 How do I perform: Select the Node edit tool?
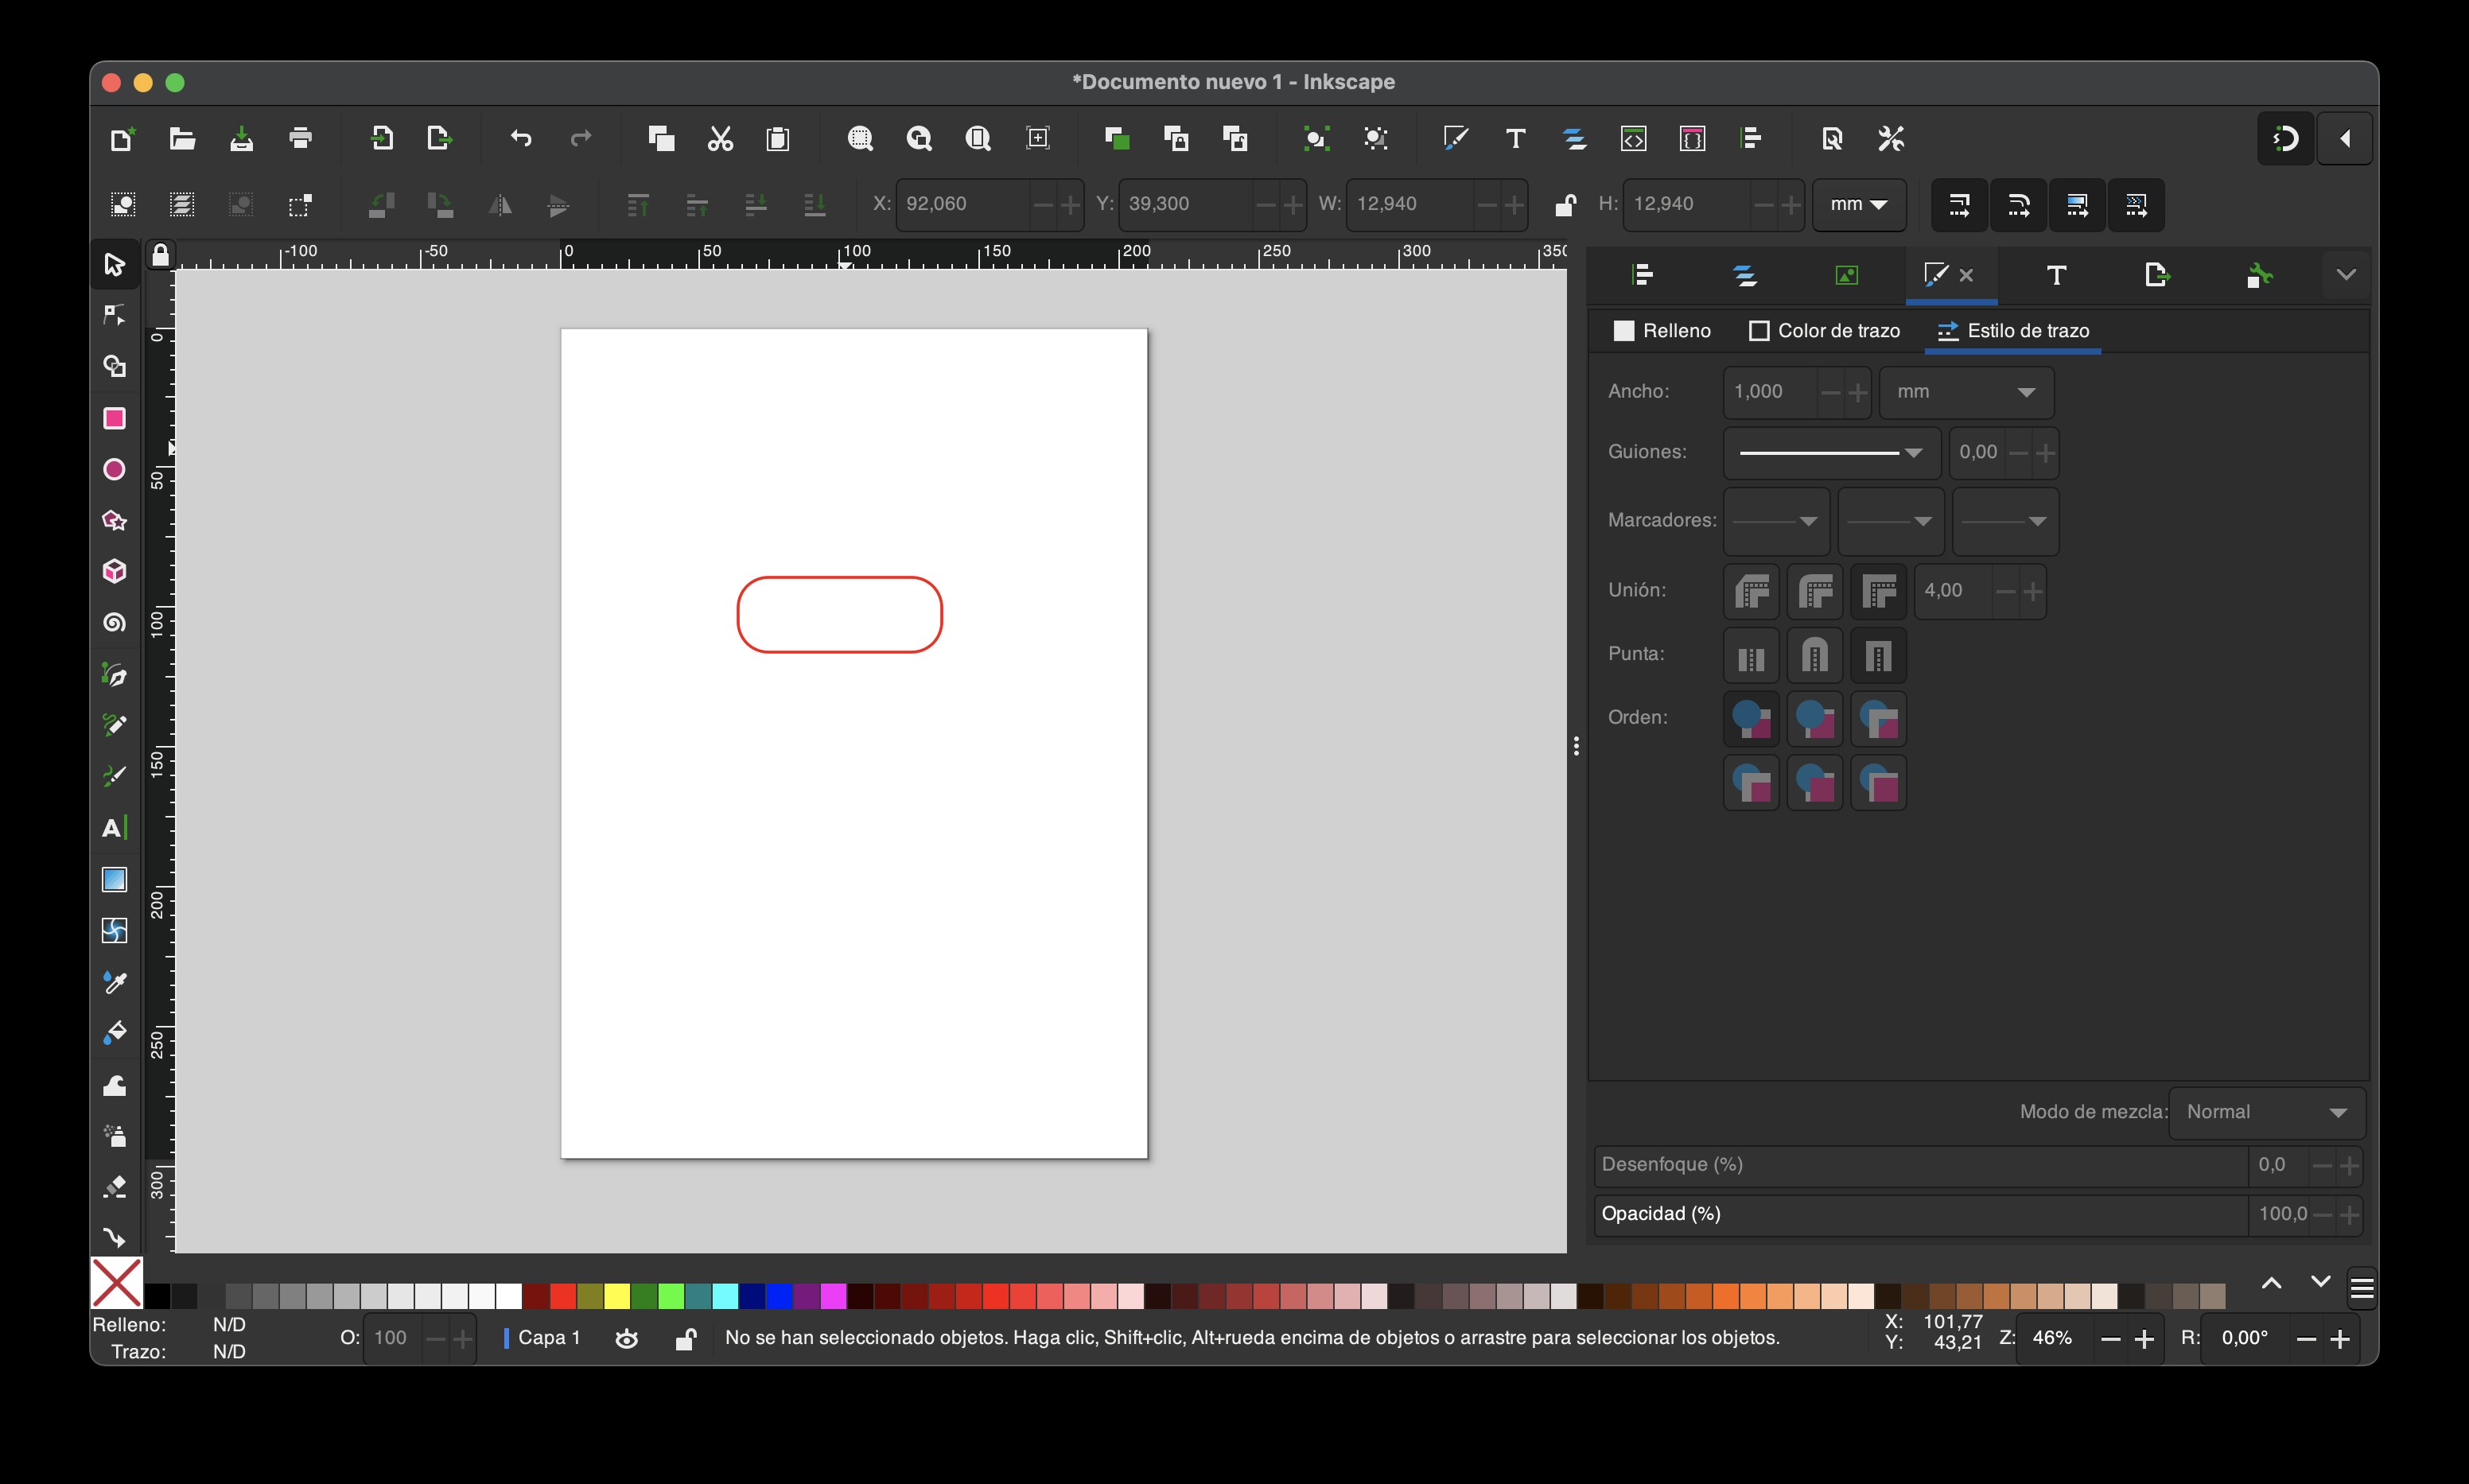point(114,315)
